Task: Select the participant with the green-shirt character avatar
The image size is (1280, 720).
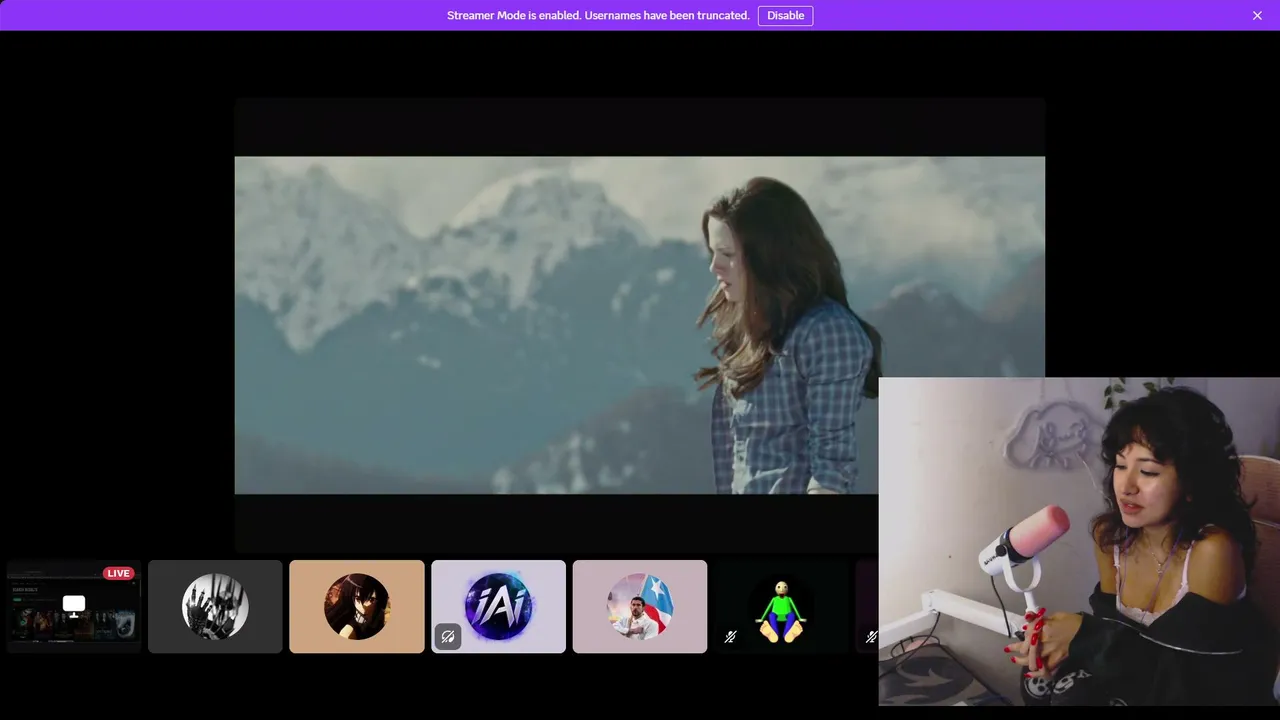Action: pyautogui.click(x=781, y=606)
